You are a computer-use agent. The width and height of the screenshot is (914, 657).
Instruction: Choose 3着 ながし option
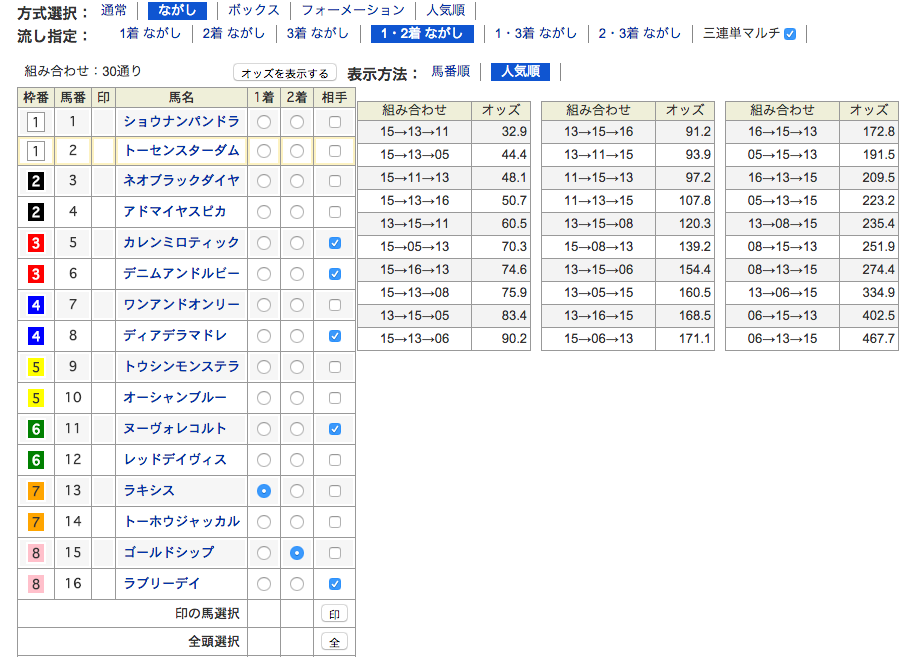coord(318,33)
